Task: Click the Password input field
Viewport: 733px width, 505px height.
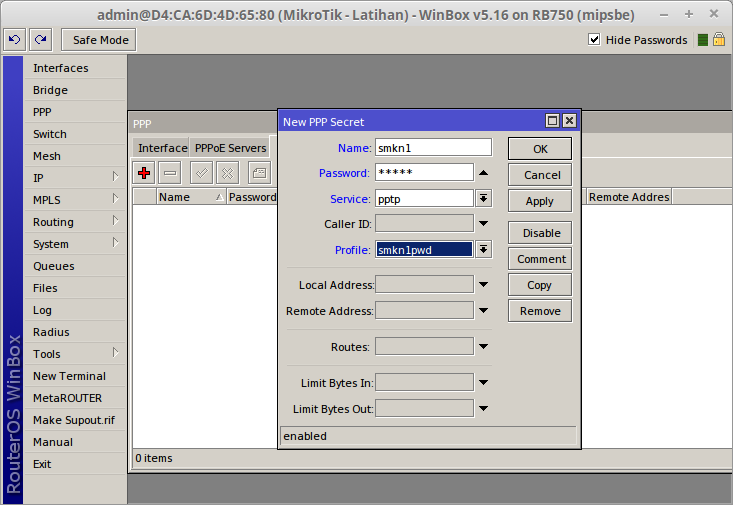Action: tap(424, 173)
